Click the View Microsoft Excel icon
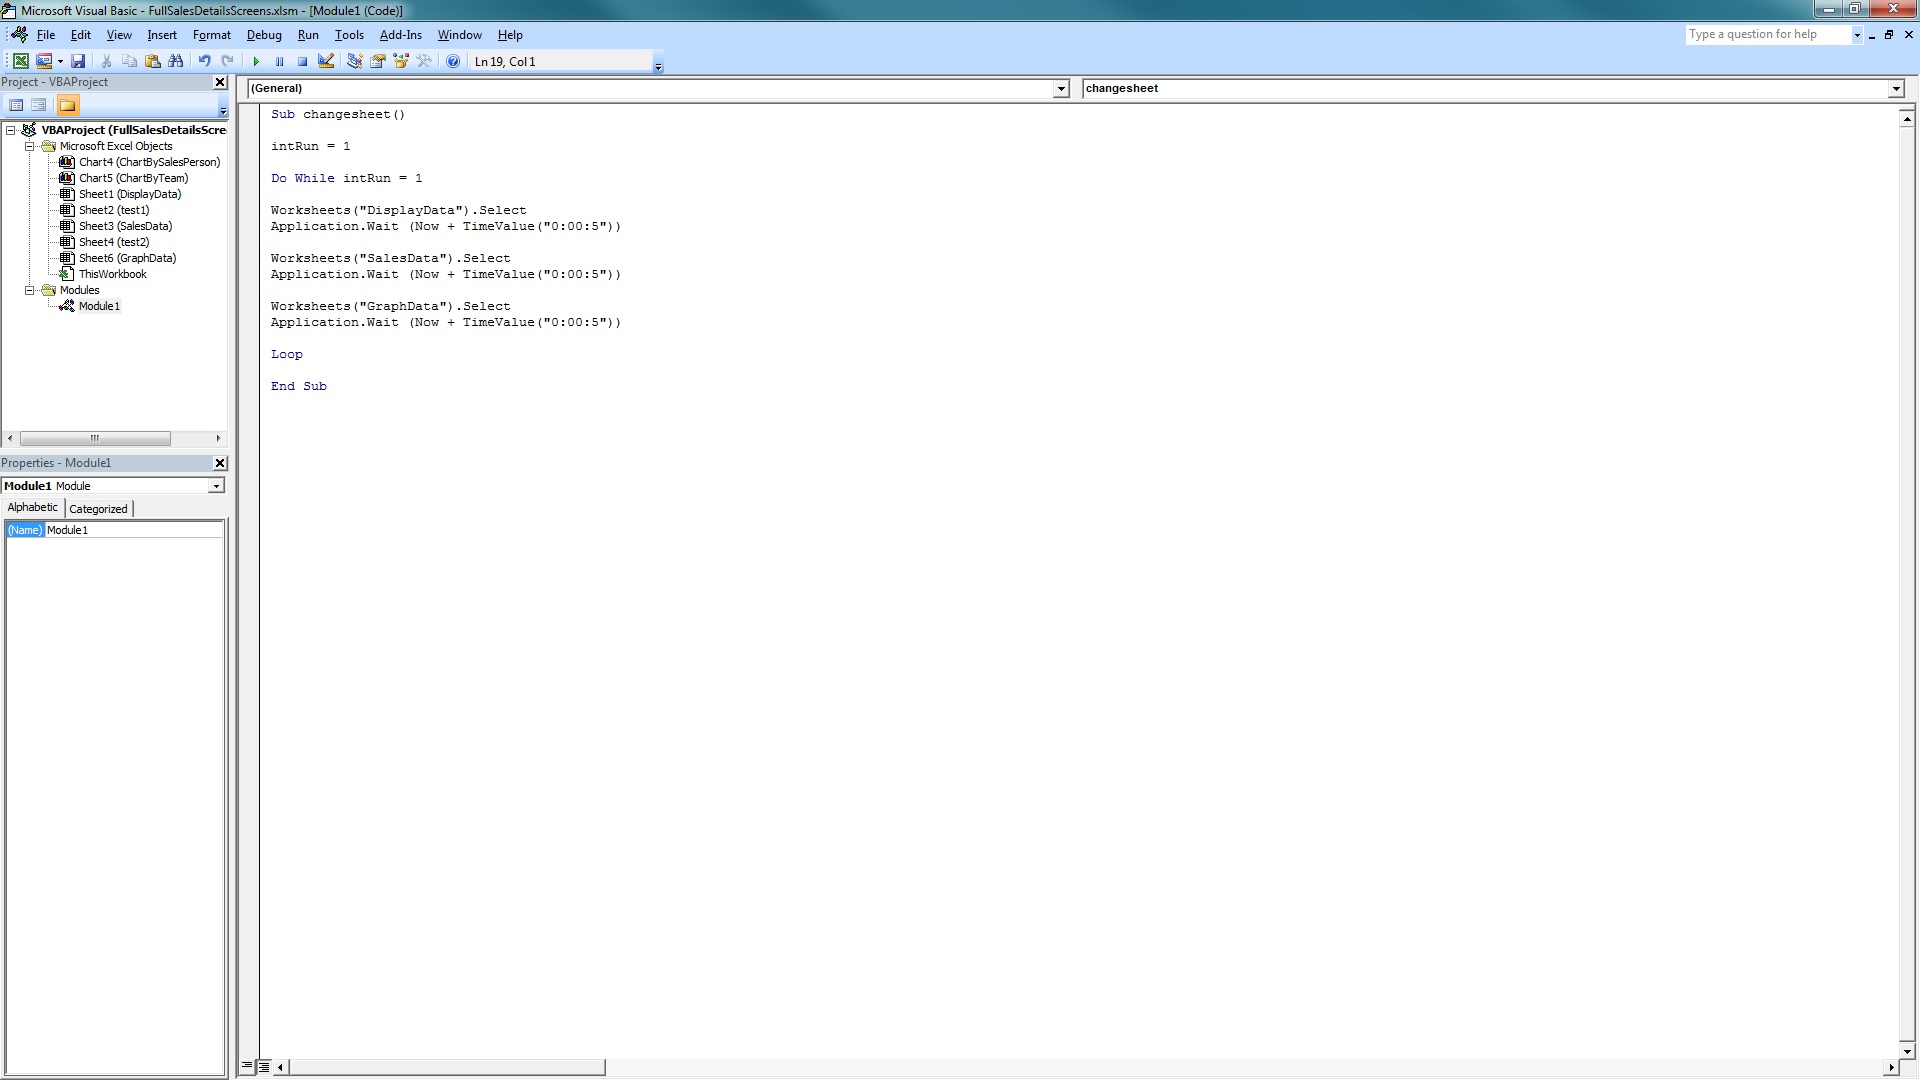 click(20, 62)
